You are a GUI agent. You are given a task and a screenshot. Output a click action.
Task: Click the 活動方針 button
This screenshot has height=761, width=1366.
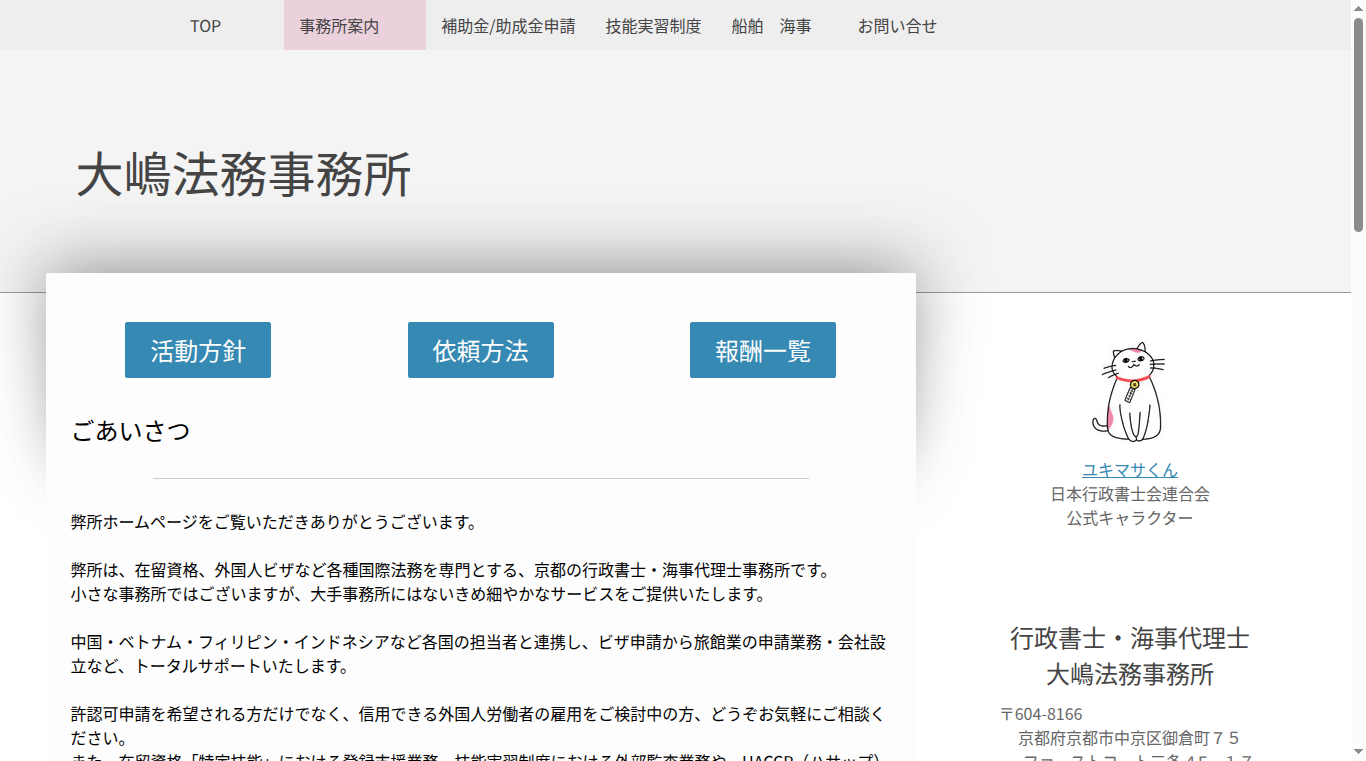pos(198,350)
